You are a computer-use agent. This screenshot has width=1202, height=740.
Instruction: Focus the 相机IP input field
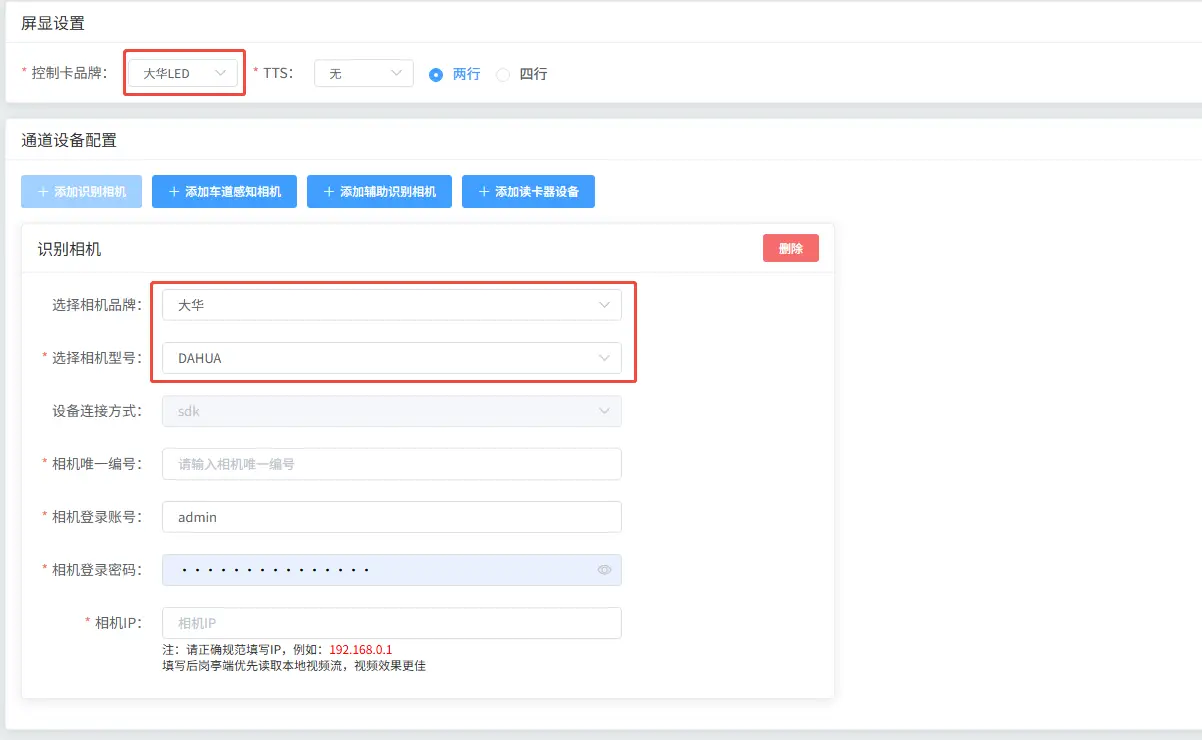[391, 623]
